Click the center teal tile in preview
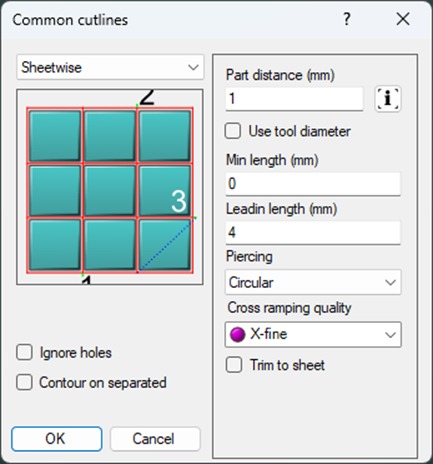 110,190
